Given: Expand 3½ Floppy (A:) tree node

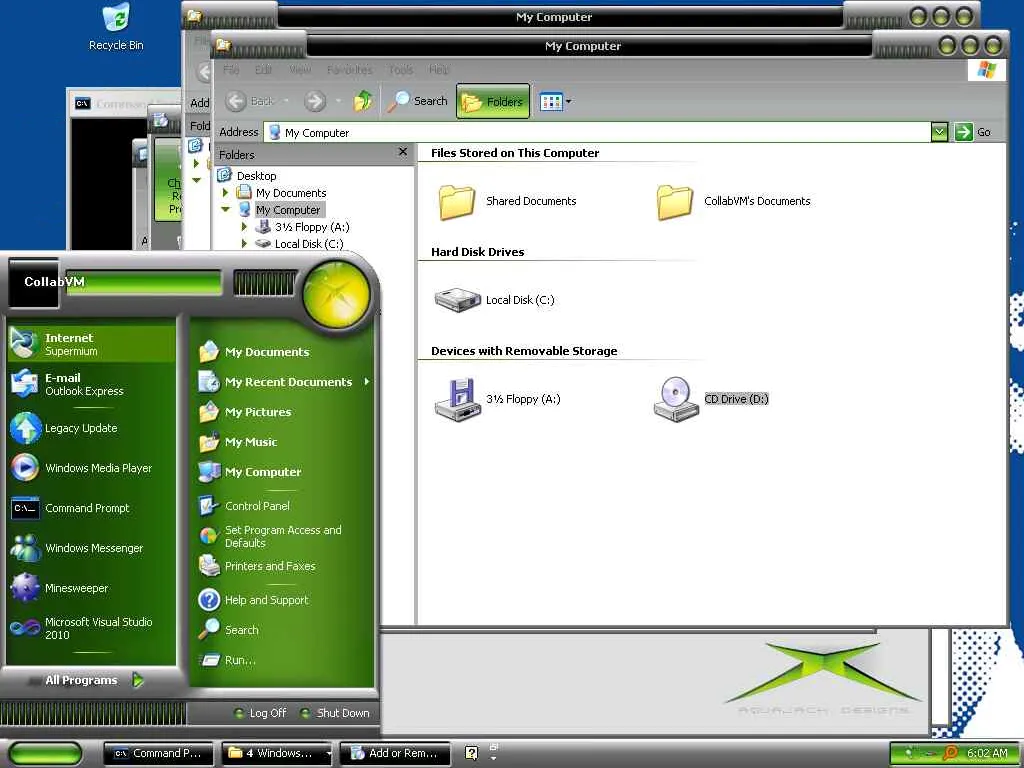Looking at the screenshot, I should coord(244,227).
